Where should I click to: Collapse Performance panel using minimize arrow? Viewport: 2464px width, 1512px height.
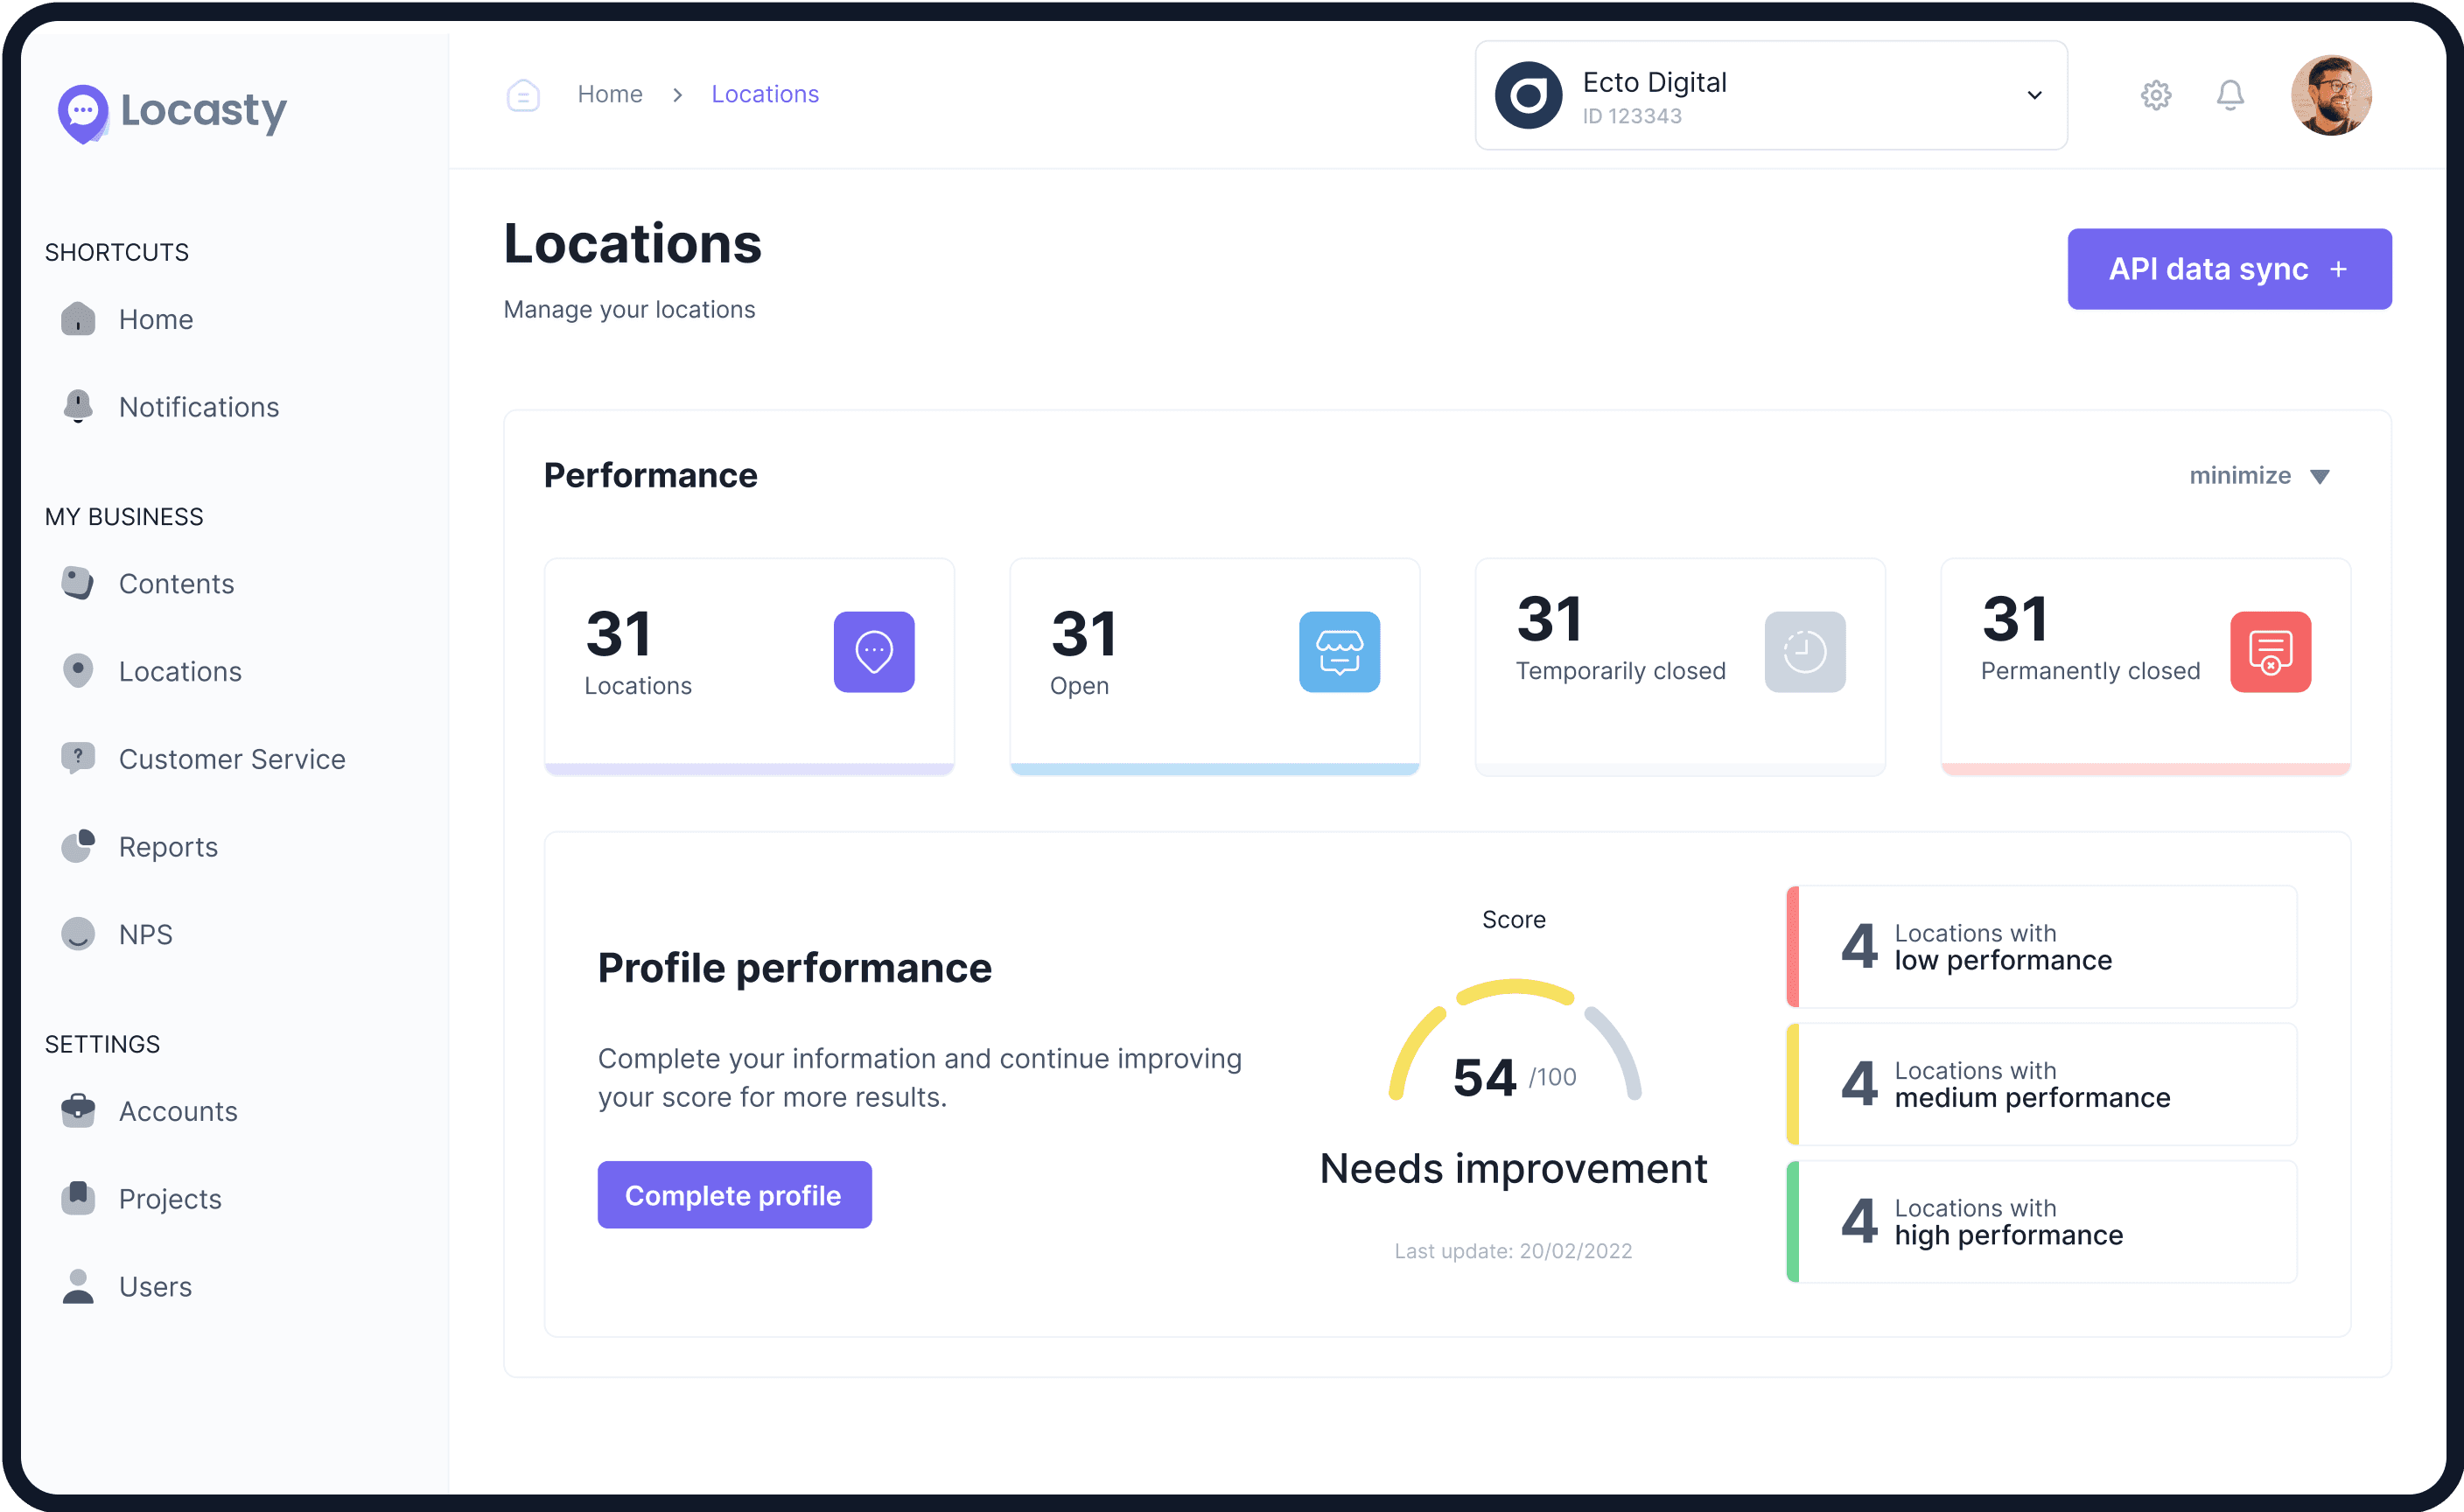tap(2319, 476)
